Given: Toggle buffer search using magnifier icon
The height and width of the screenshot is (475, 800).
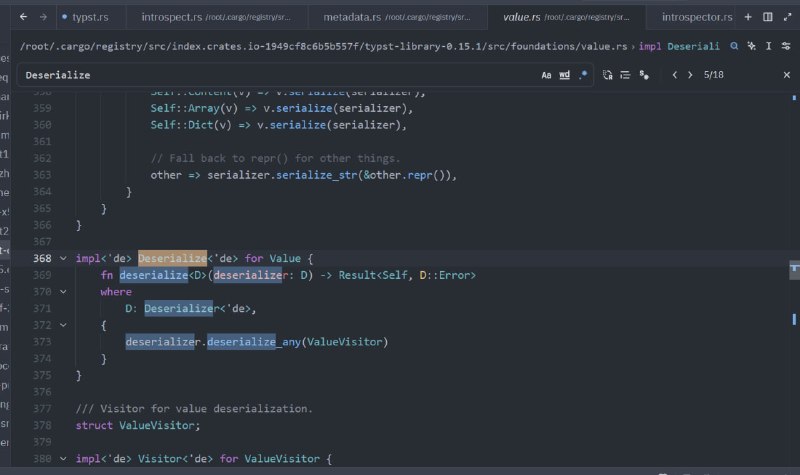Looking at the screenshot, I should tap(734, 46).
